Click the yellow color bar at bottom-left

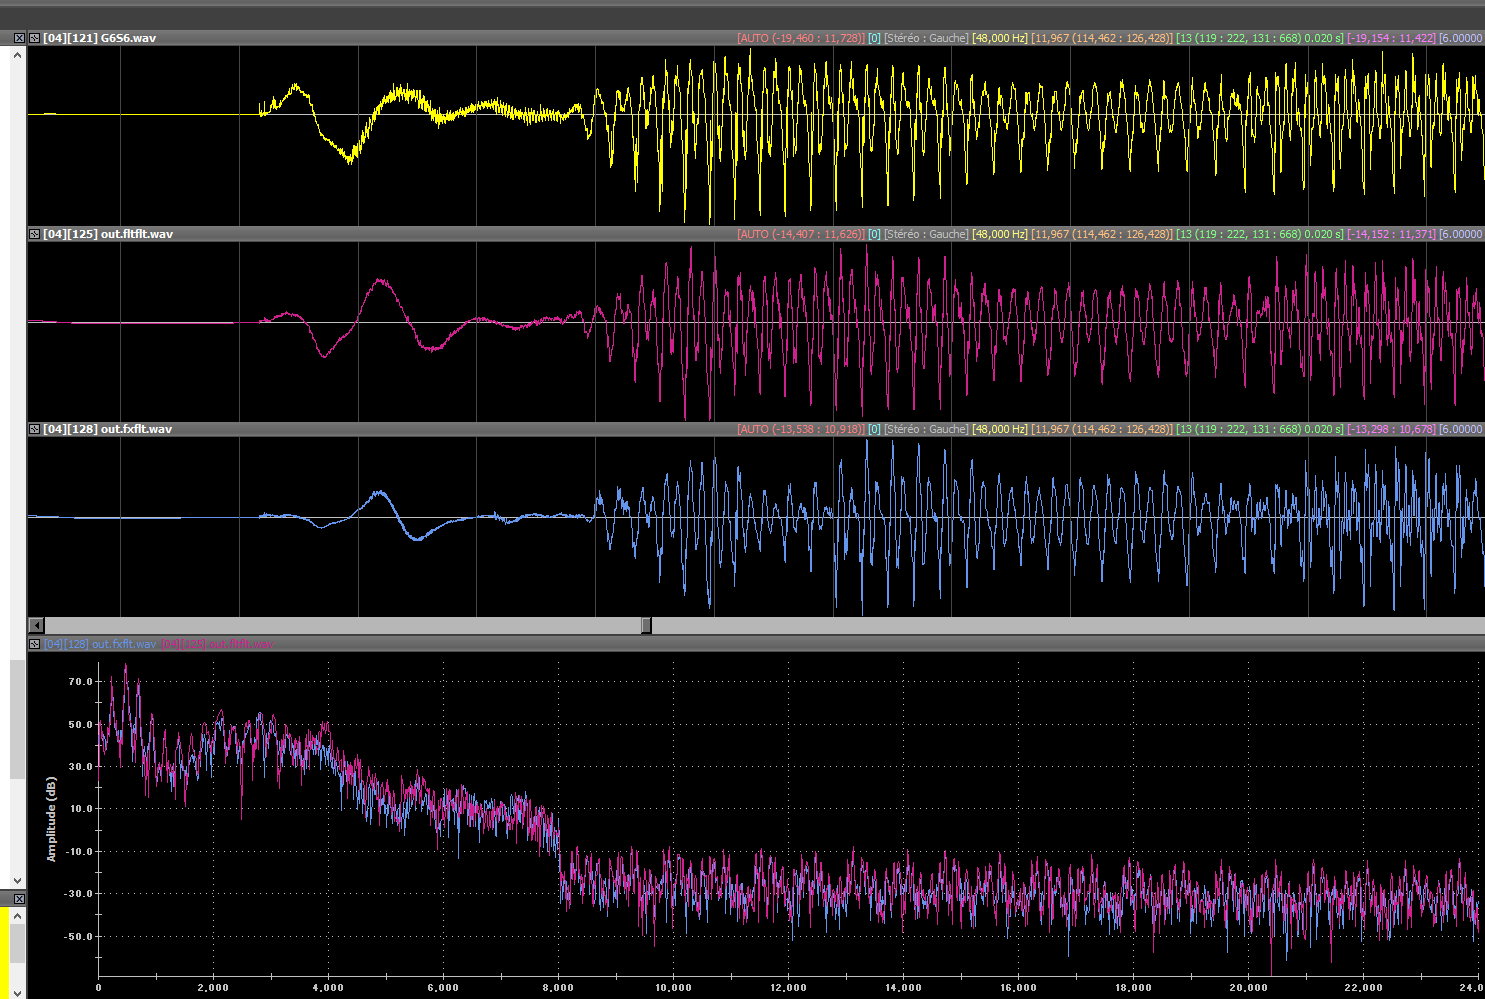(5, 950)
